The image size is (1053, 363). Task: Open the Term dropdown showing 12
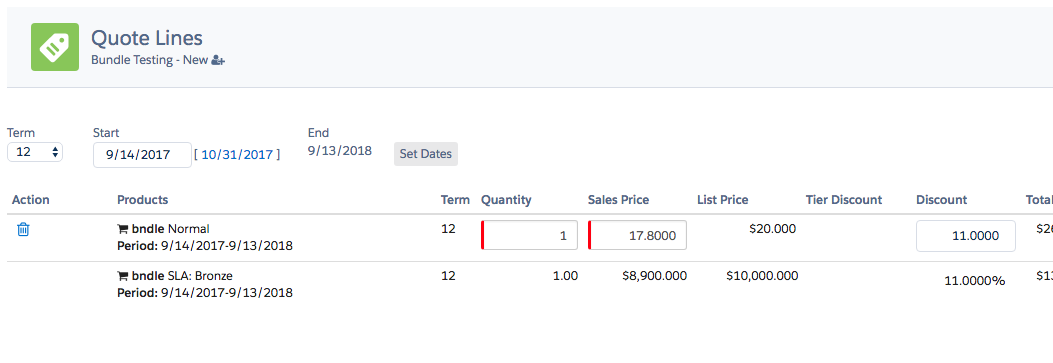click(35, 152)
